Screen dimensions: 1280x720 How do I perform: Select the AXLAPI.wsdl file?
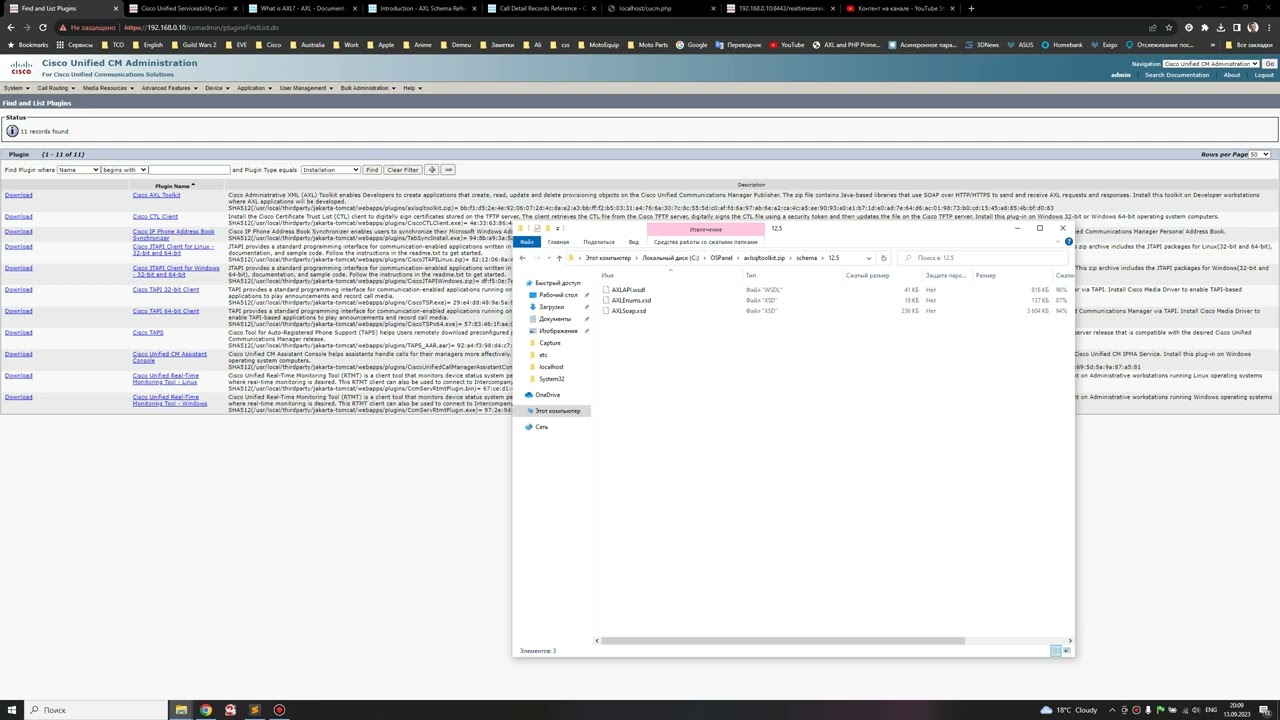coord(628,290)
